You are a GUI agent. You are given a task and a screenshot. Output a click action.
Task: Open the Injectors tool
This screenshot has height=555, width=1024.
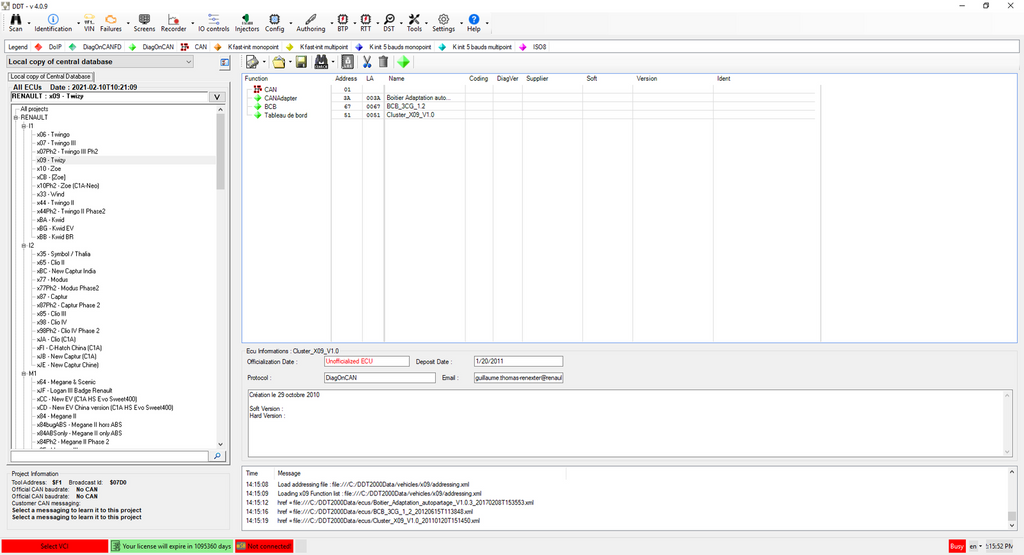tap(246, 23)
